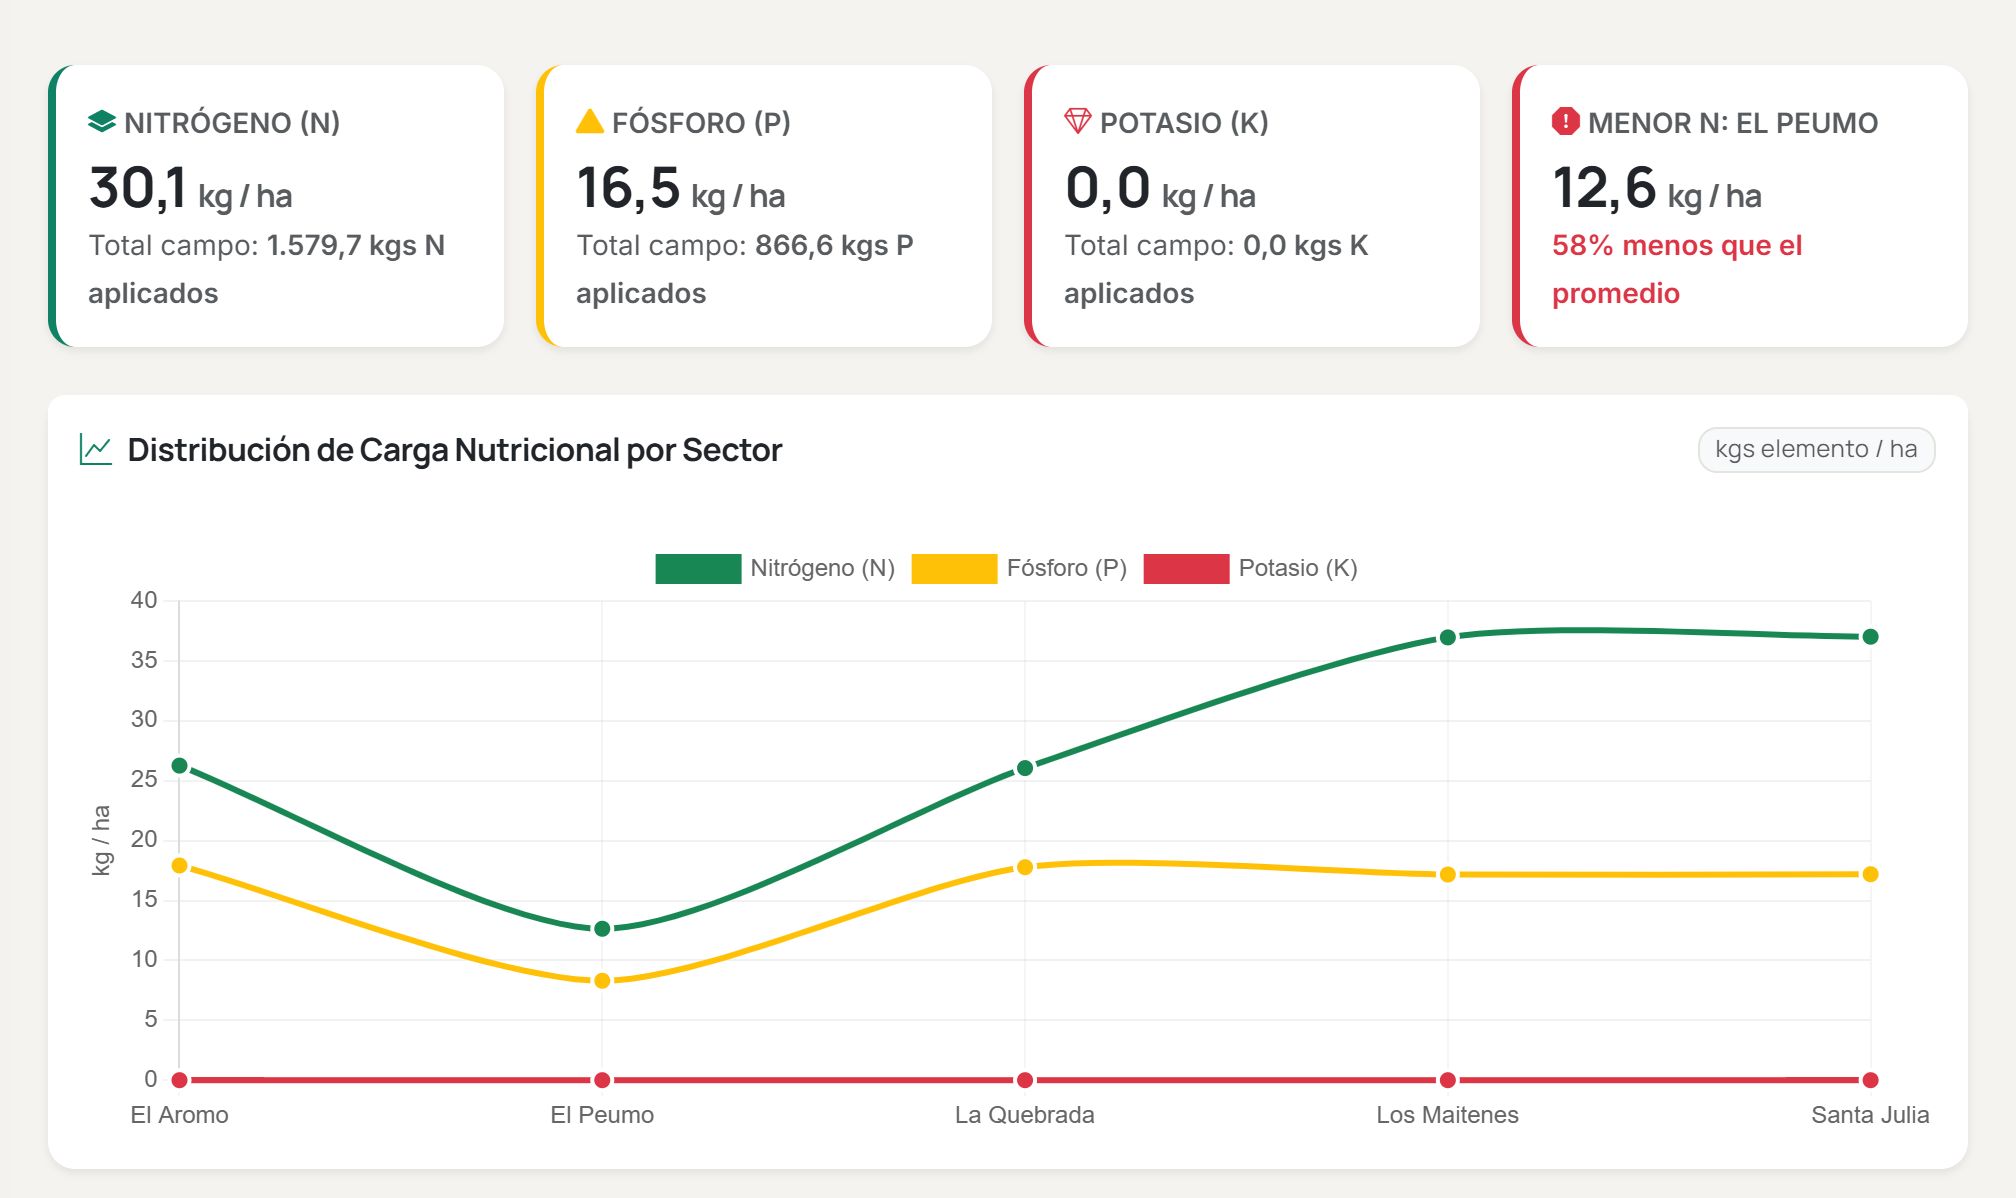The width and height of the screenshot is (2016, 1198).
Task: Toggle the Fósforo (P) legend swatch
Action: tap(954, 568)
